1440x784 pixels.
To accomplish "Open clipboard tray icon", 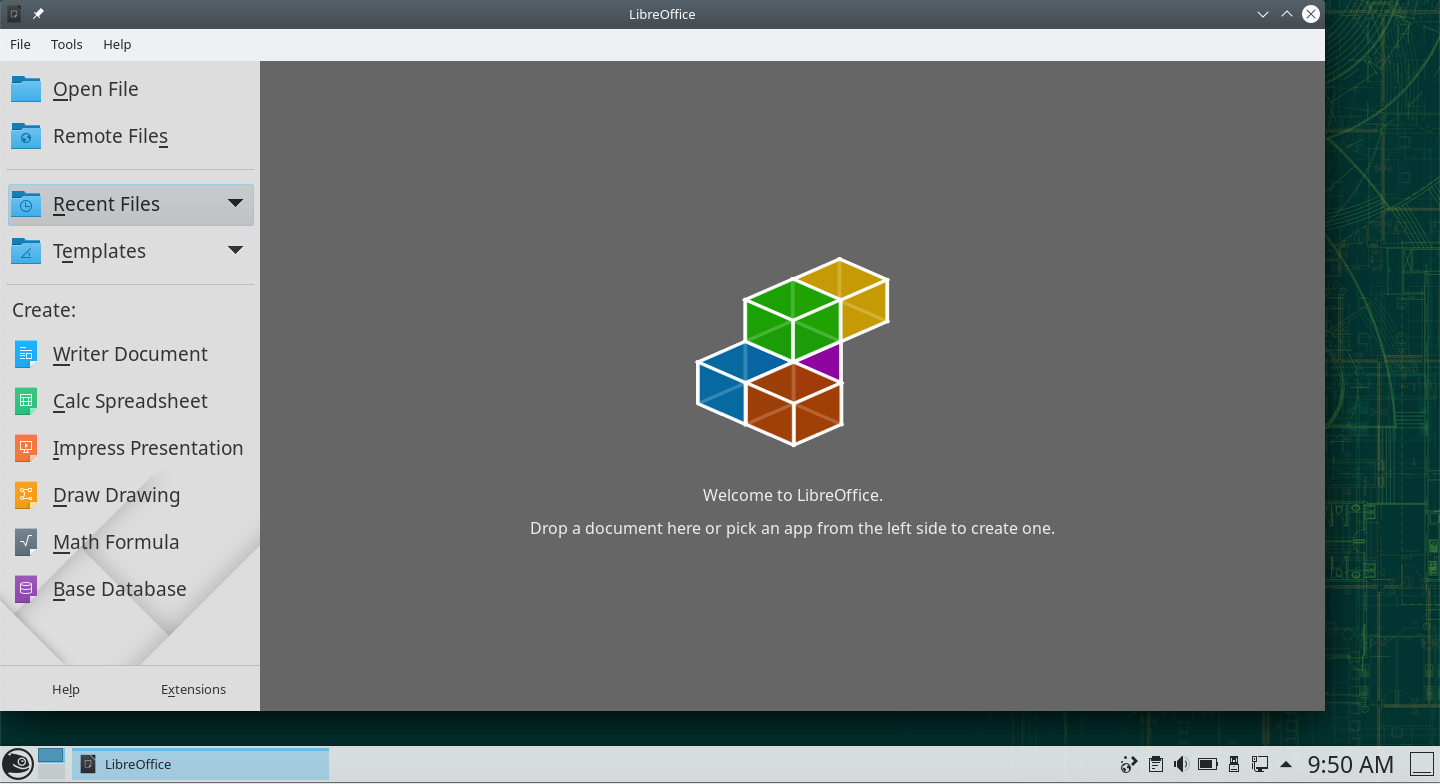I will click(1155, 765).
